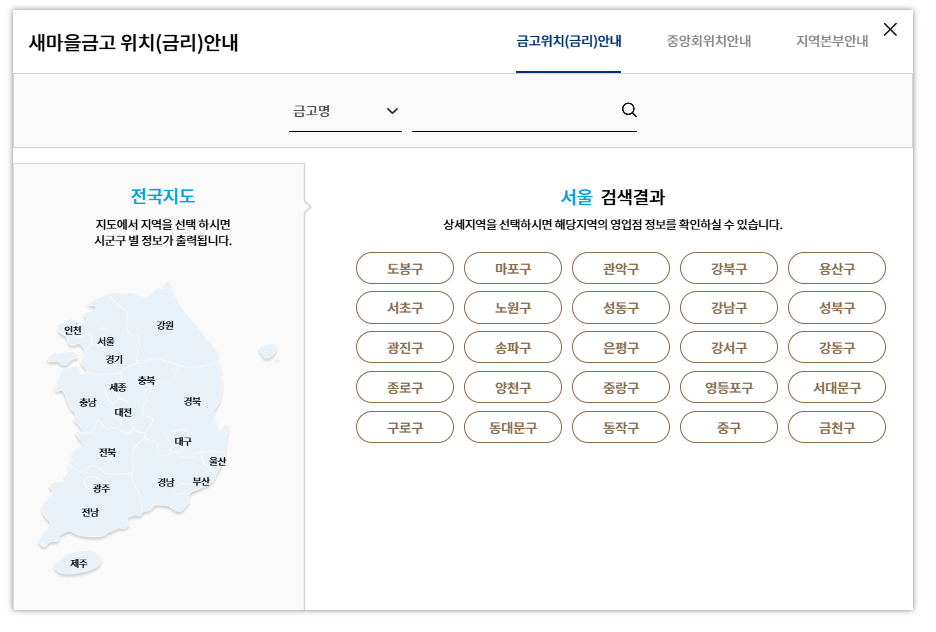936x632 pixels.
Task: Choose 대전 on the national map
Action: coord(123,412)
